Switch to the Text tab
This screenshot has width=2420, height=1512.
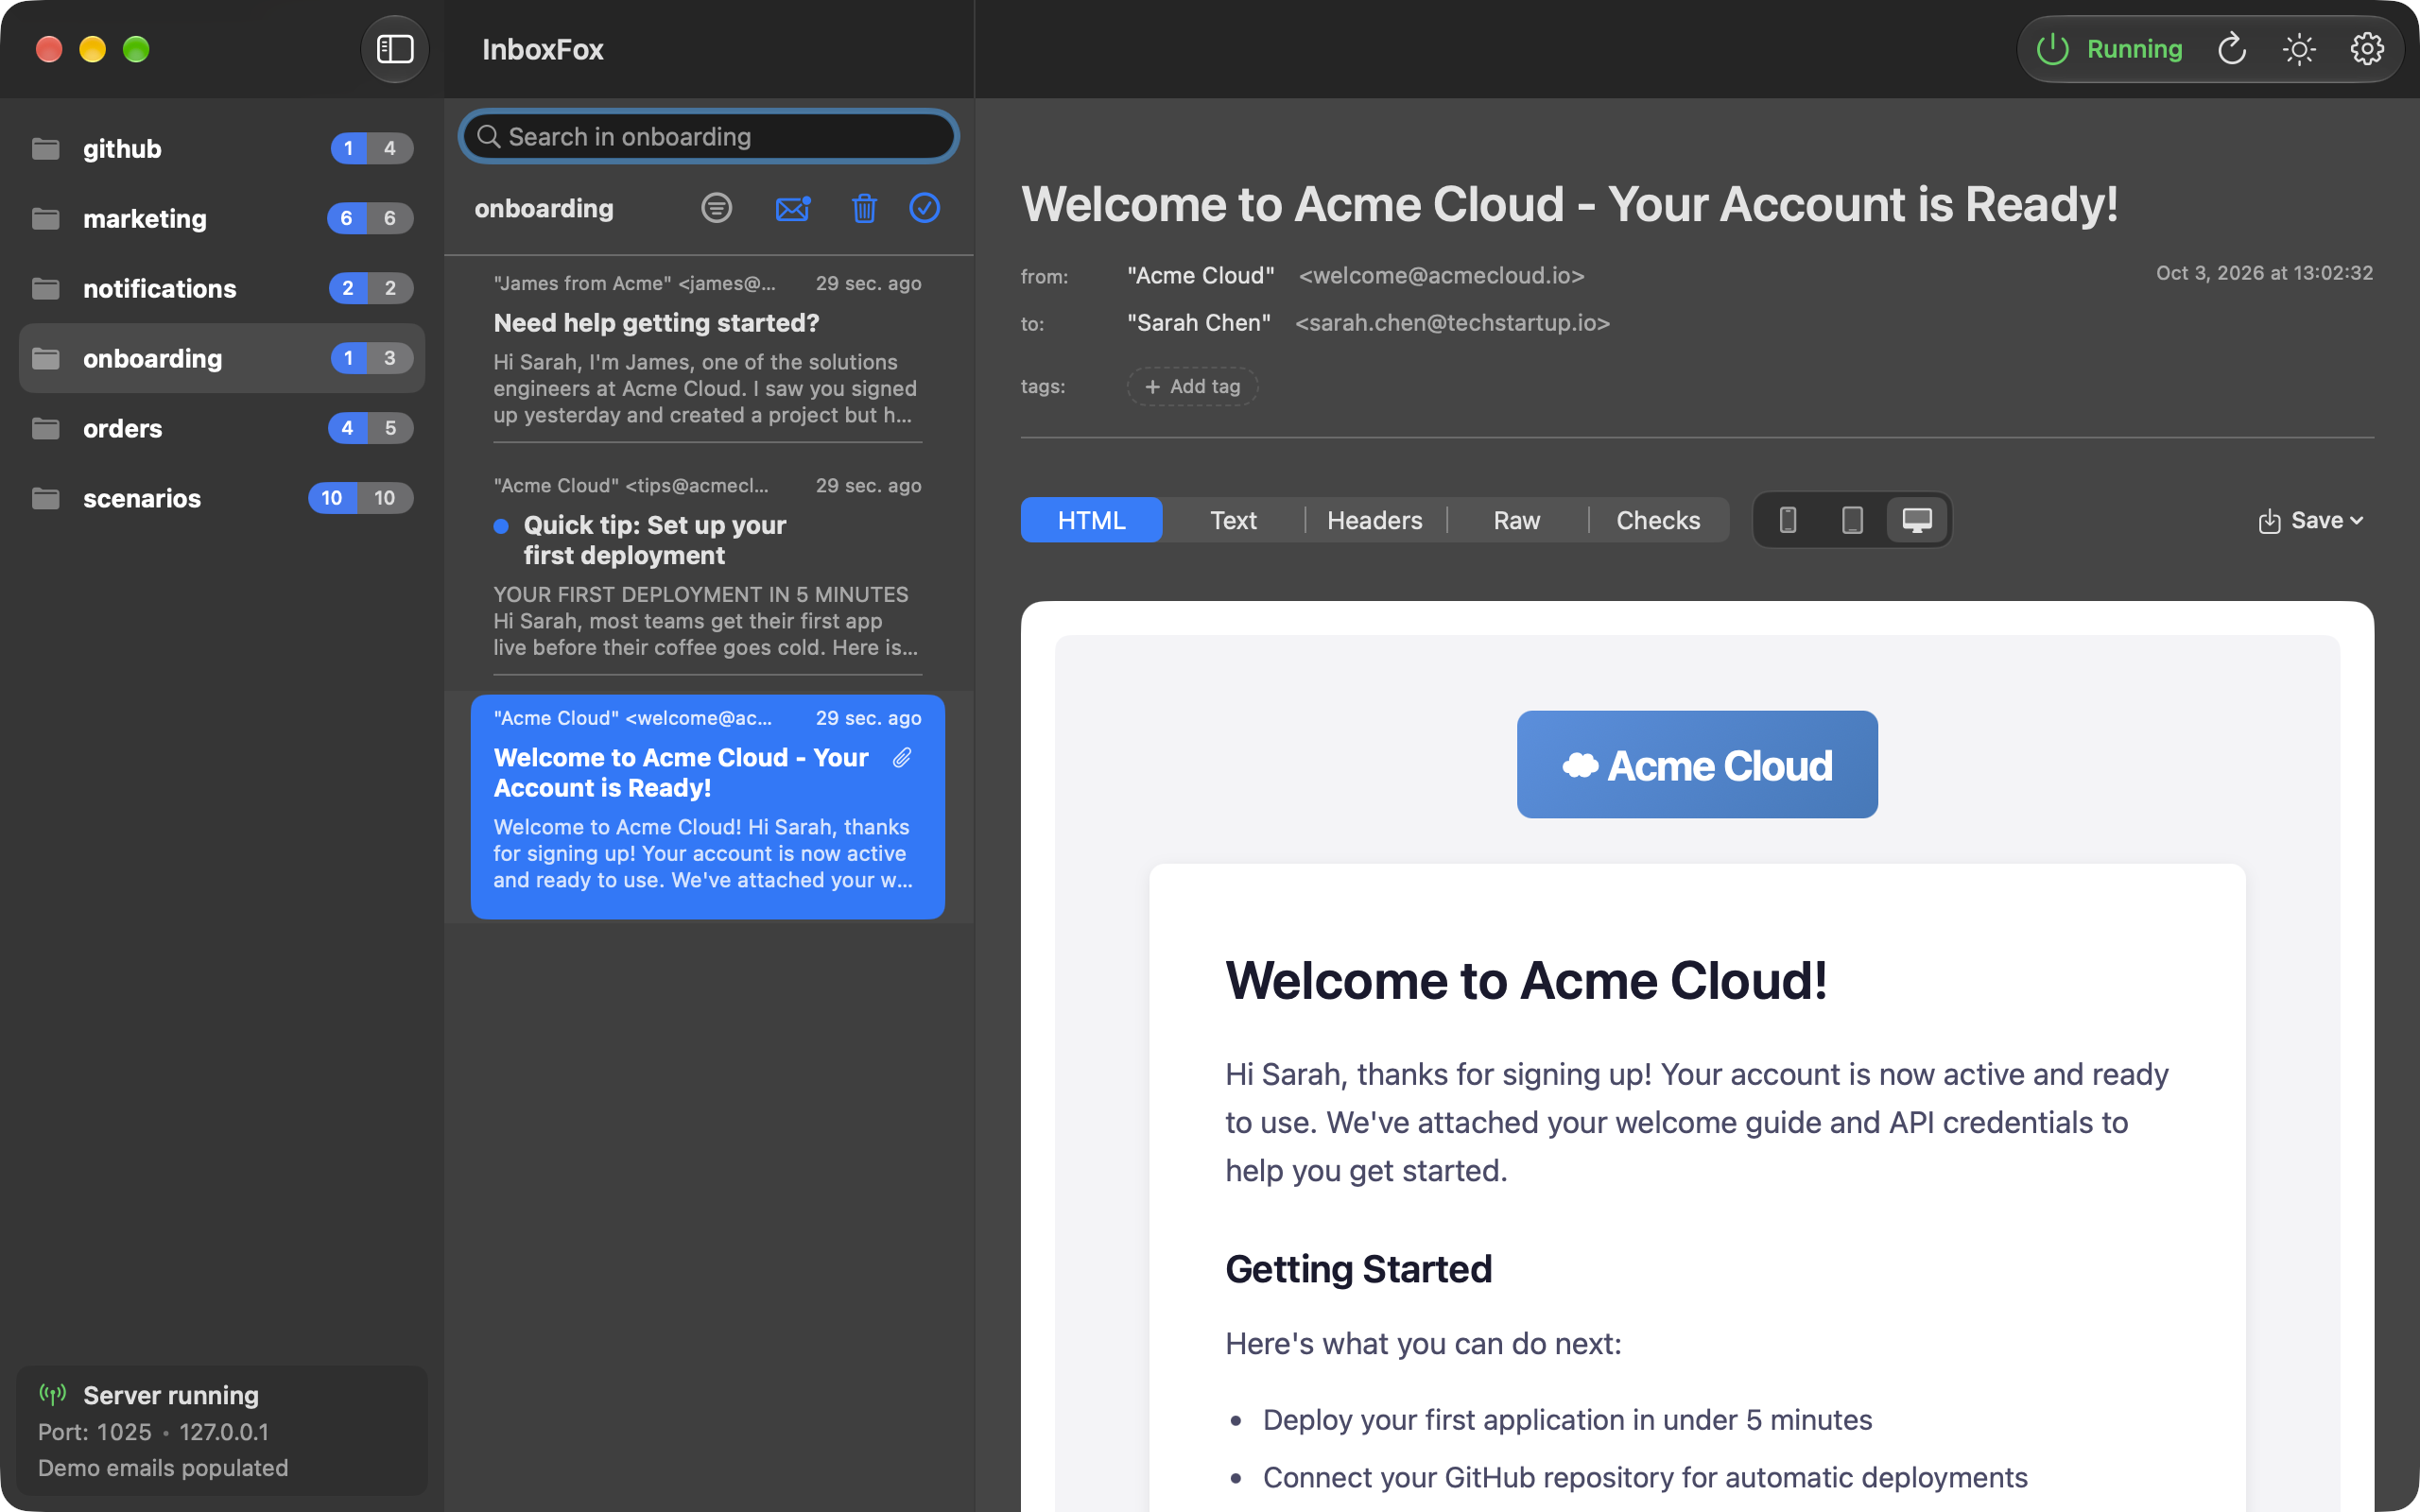(1233, 520)
